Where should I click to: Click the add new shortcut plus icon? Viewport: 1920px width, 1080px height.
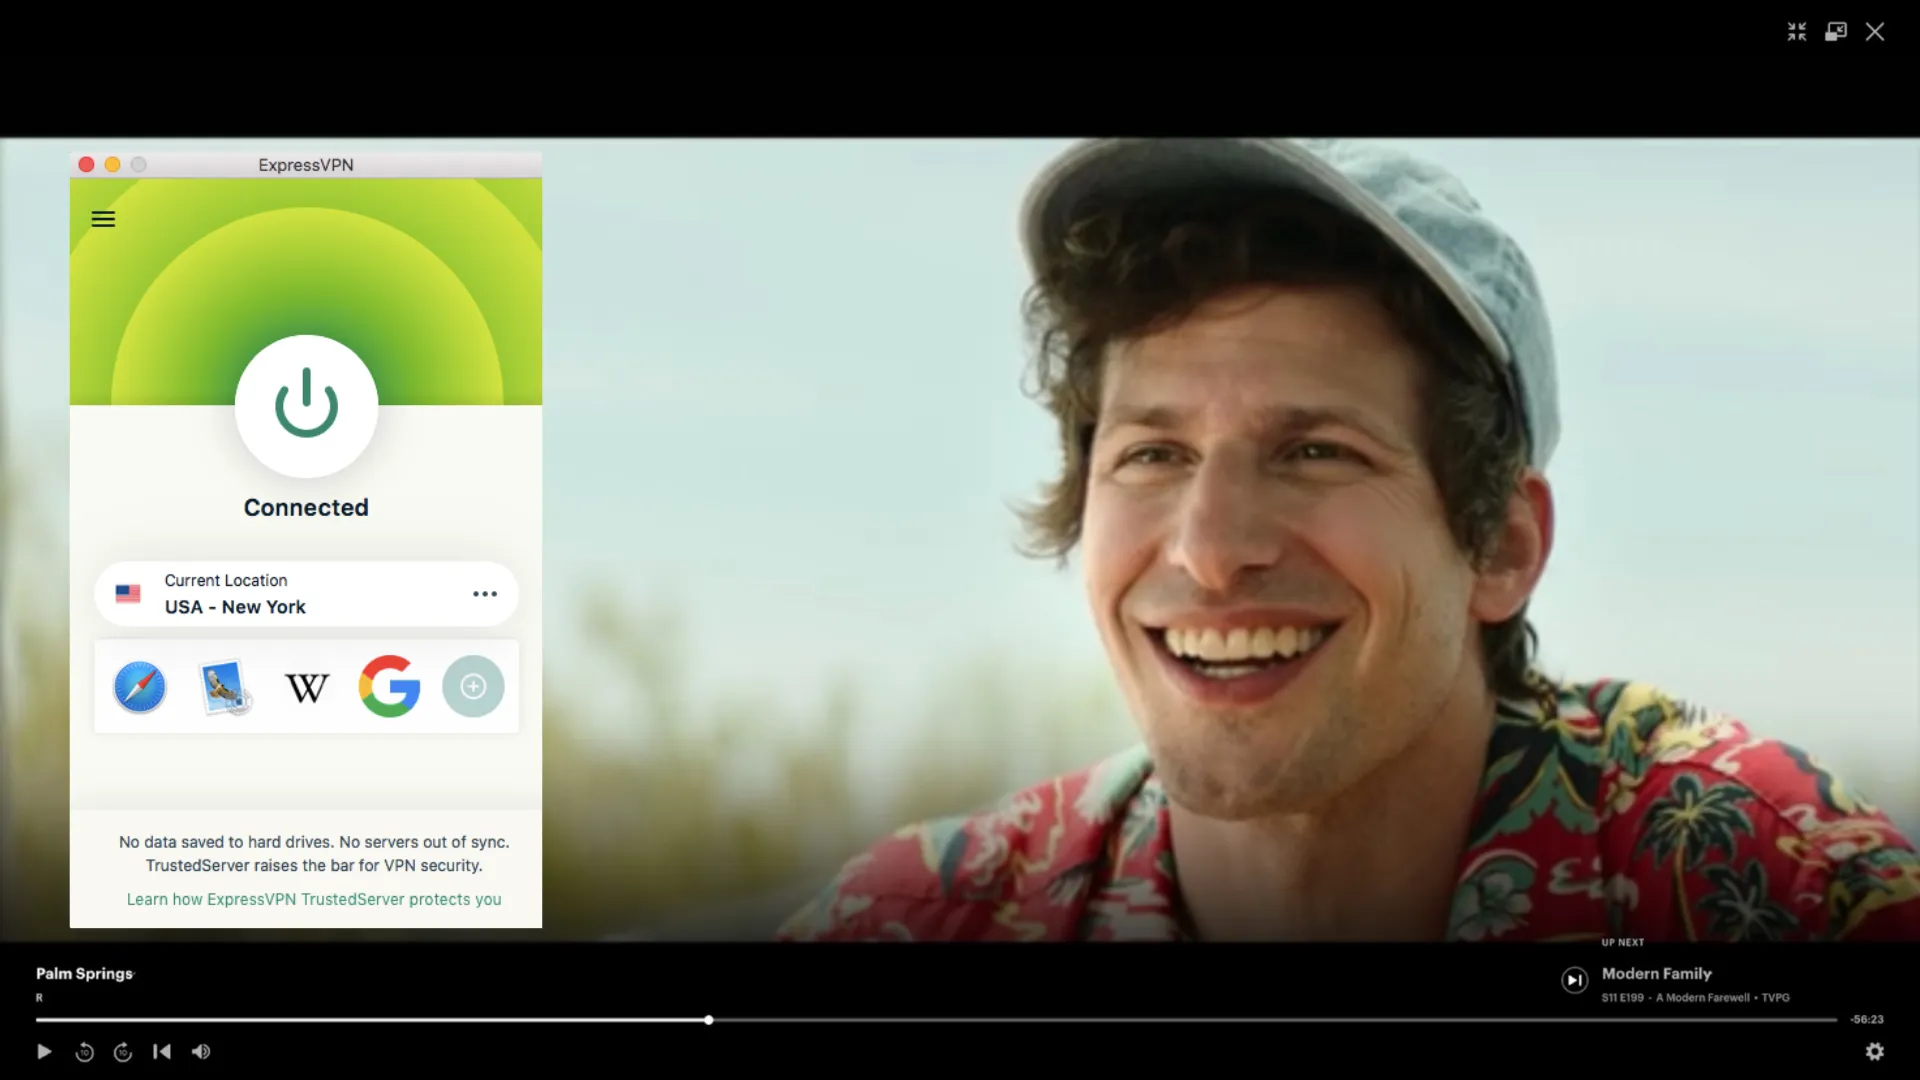471,684
